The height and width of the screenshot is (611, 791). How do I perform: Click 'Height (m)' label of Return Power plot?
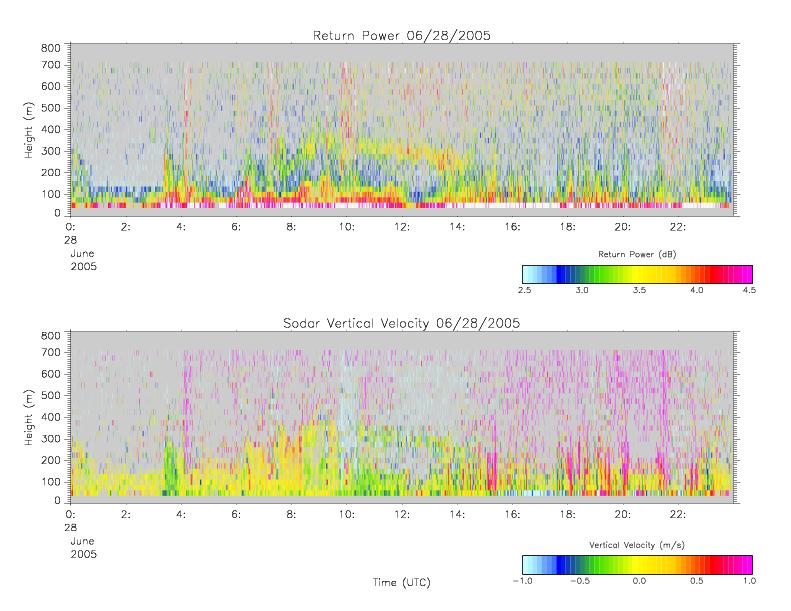[x=29, y=130]
